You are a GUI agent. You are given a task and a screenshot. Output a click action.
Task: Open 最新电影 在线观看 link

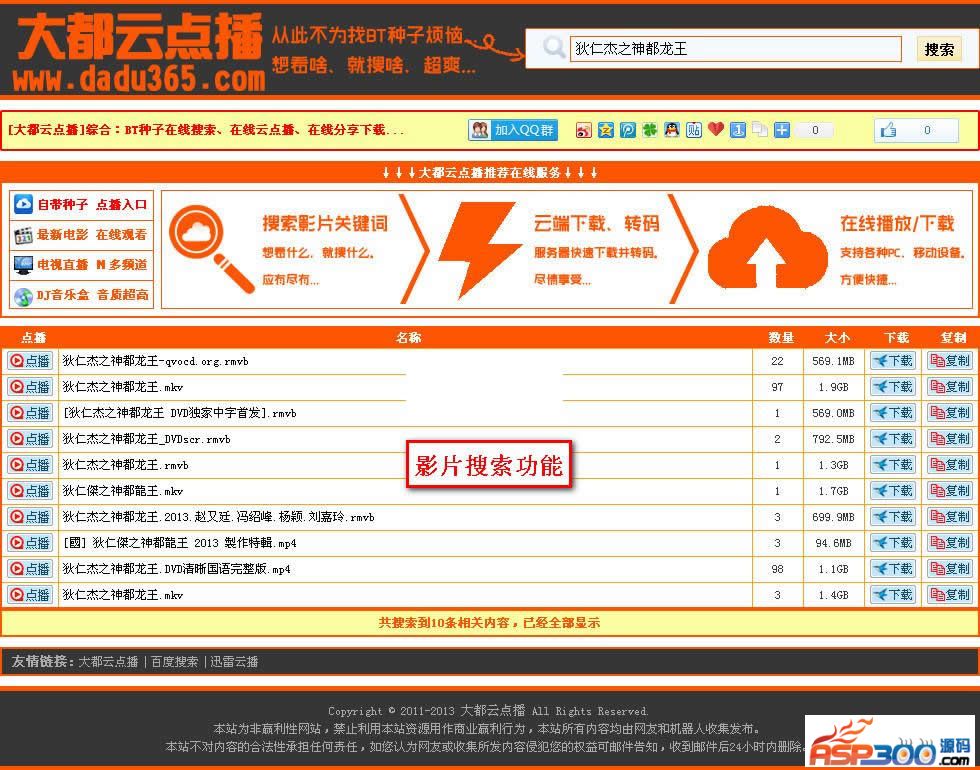92,234
